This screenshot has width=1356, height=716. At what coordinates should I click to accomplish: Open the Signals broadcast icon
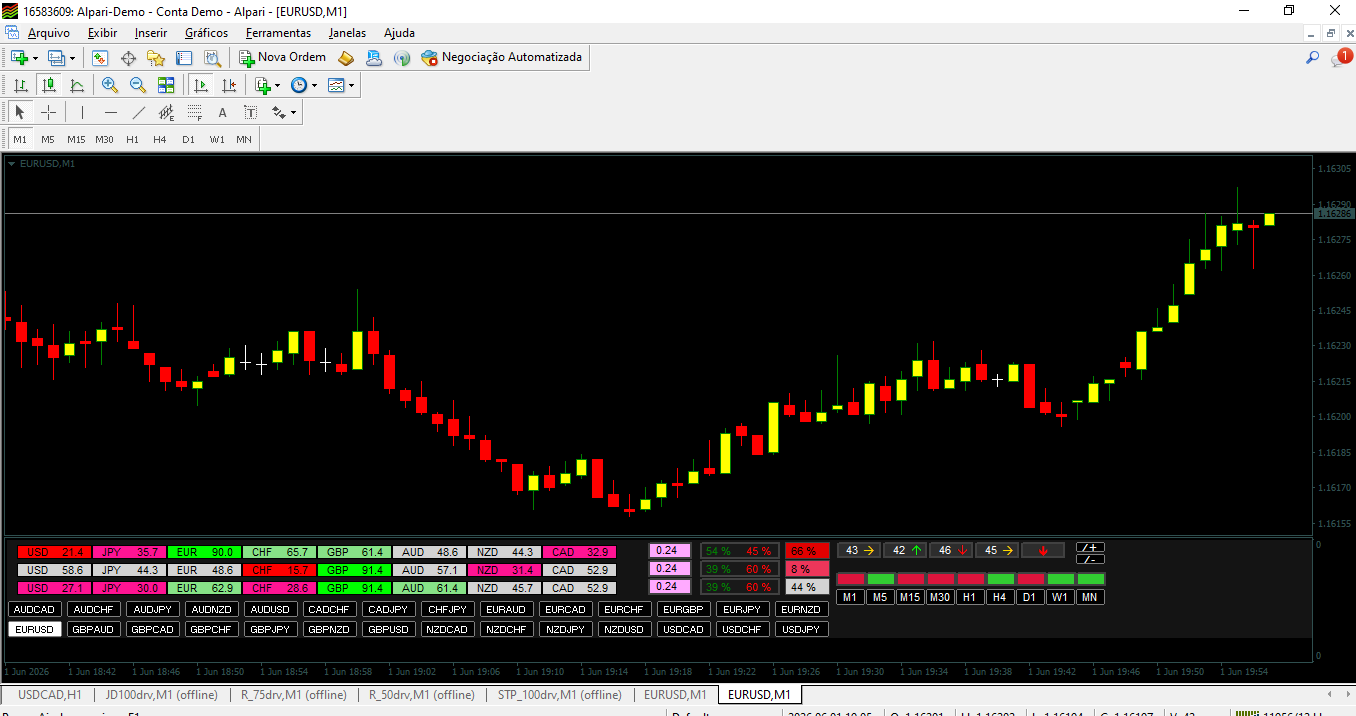402,58
